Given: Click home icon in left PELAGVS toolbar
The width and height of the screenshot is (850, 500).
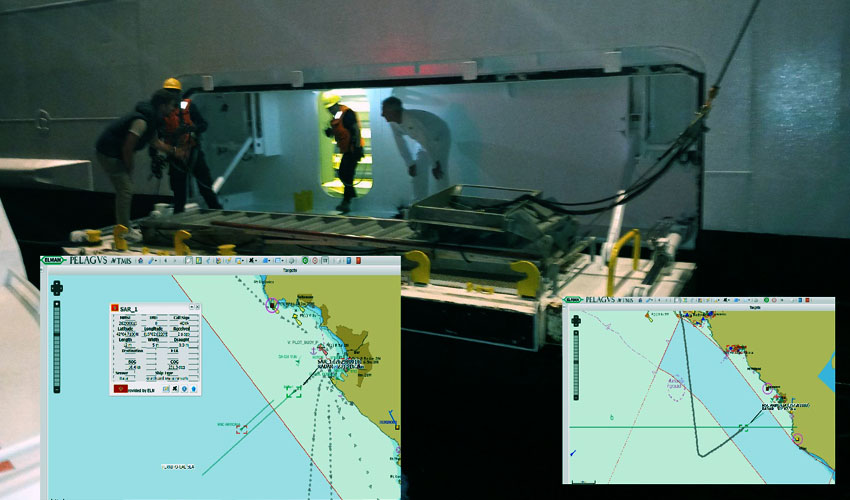Looking at the screenshot, I should click(140, 260).
